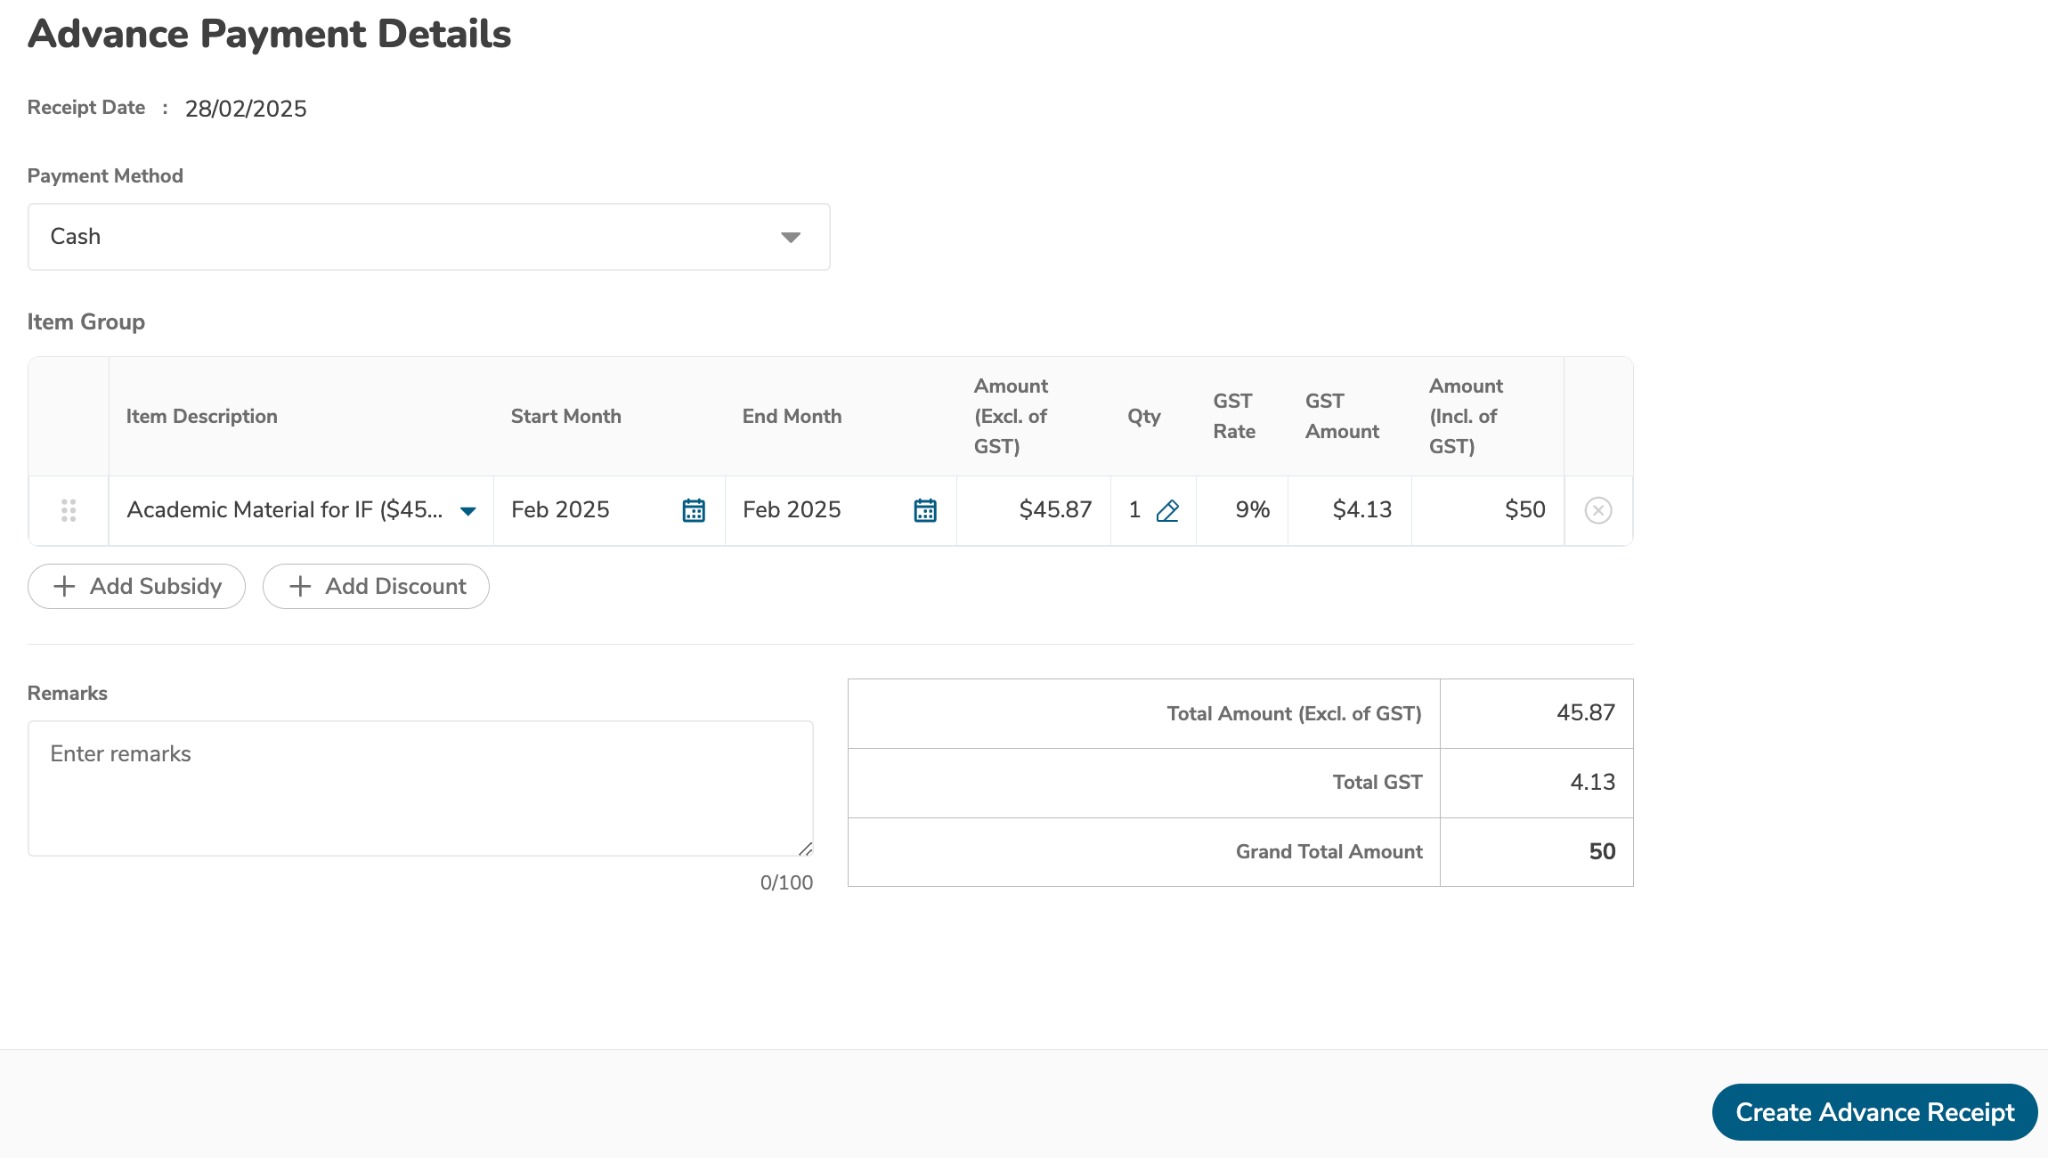Click the Payment Method field label
This screenshot has height=1158, width=2048.
tap(105, 176)
